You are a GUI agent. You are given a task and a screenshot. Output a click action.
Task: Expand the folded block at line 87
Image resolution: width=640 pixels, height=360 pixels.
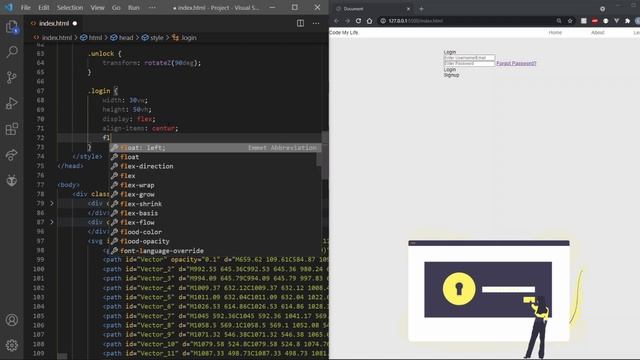(52, 222)
